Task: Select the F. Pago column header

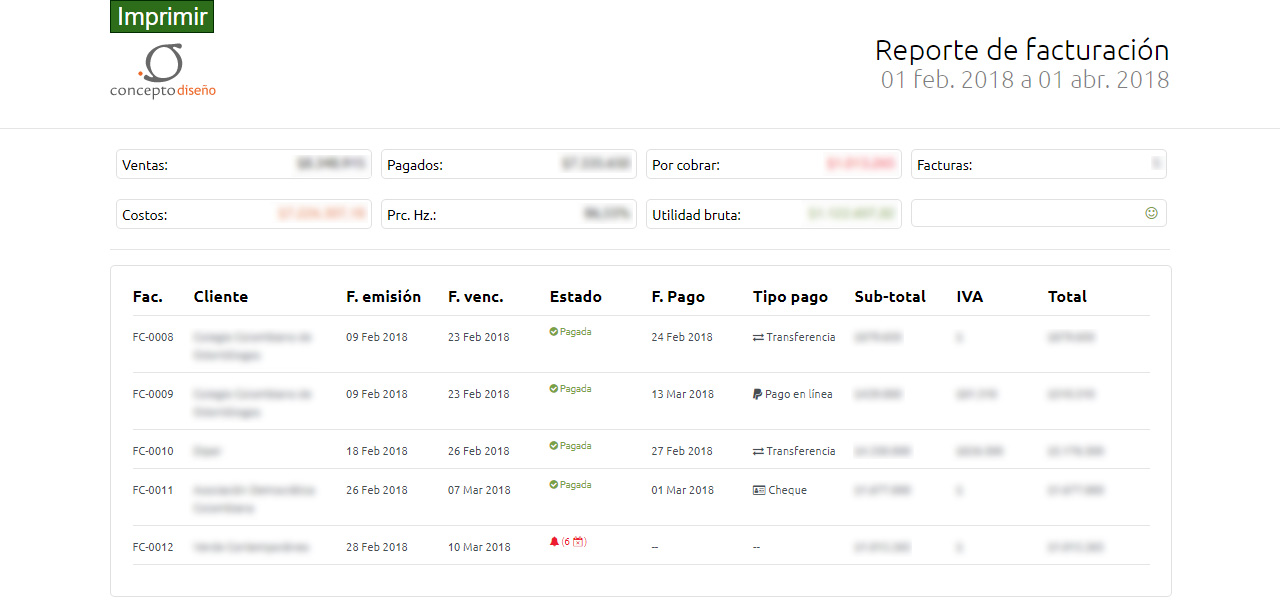Action: [x=678, y=297]
